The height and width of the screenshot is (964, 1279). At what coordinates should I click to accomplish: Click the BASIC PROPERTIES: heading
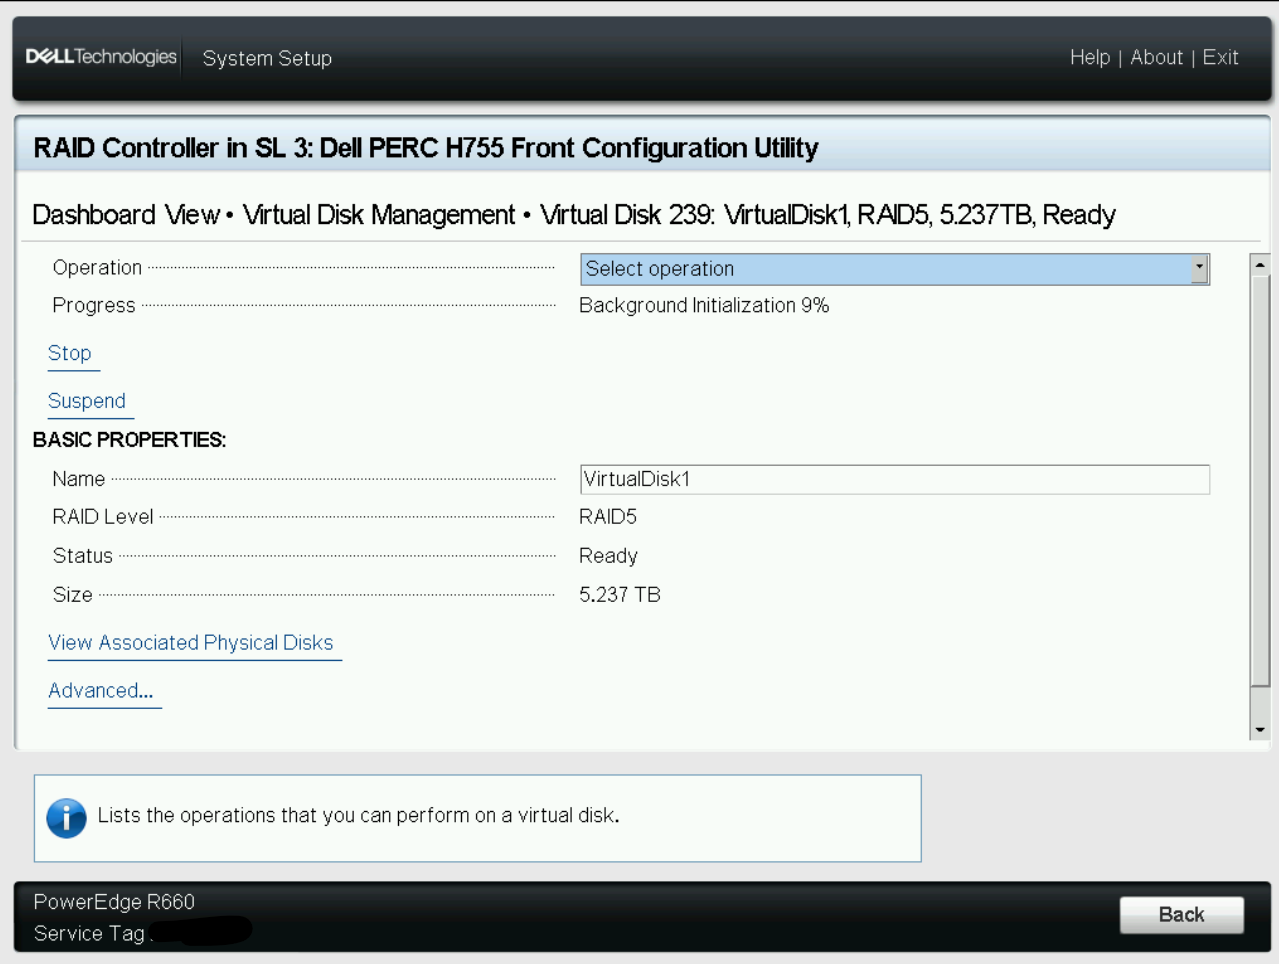click(129, 440)
